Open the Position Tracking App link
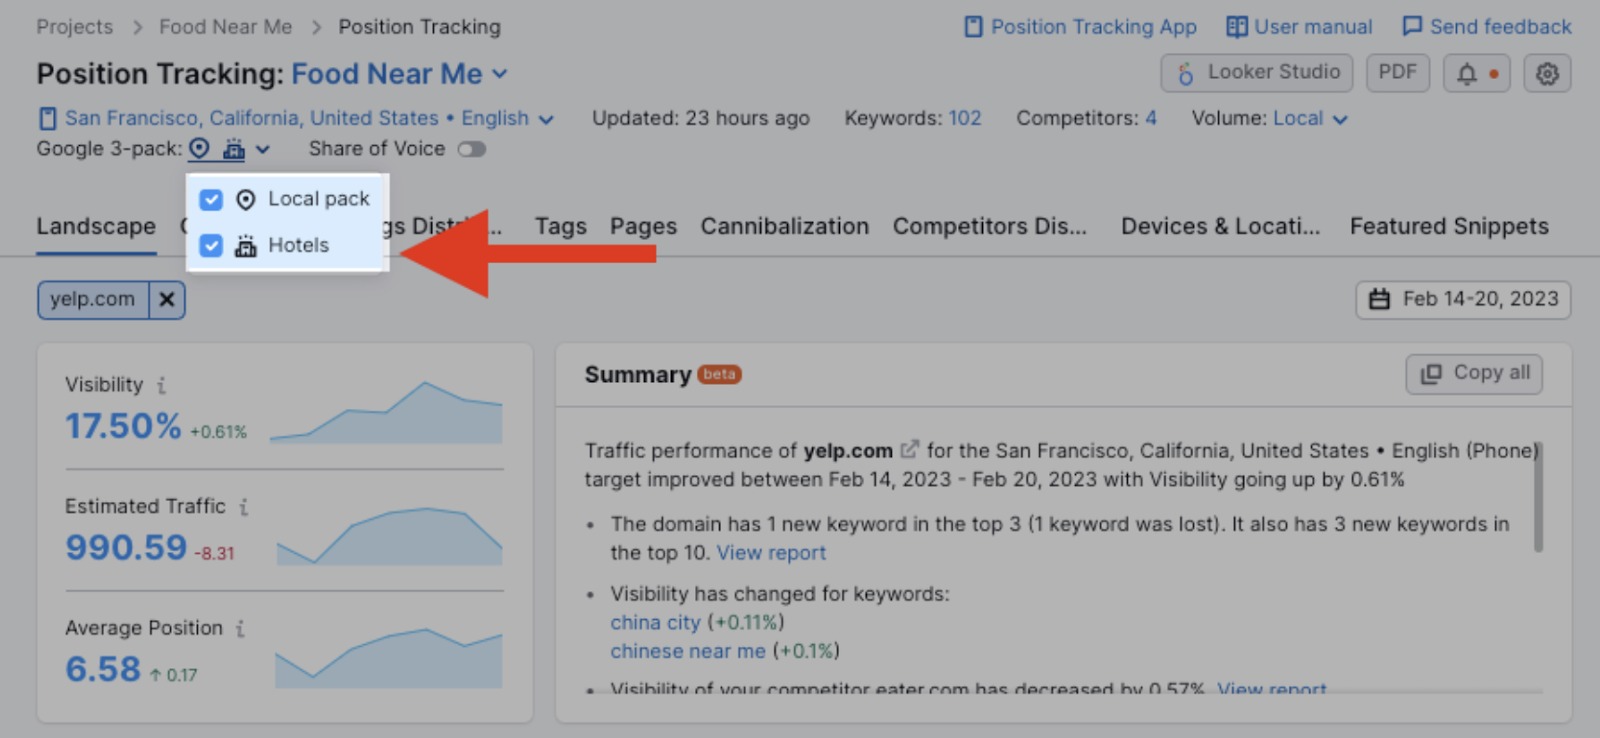Screen dimensions: 1600x738 (x=1080, y=27)
